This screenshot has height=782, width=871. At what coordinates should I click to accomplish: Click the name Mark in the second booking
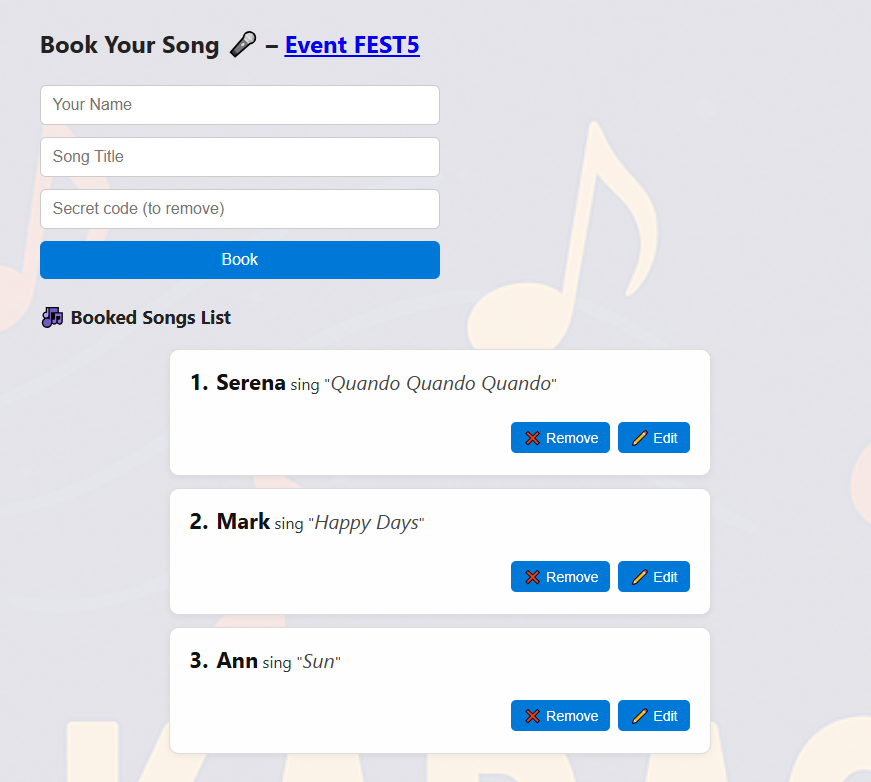point(243,522)
